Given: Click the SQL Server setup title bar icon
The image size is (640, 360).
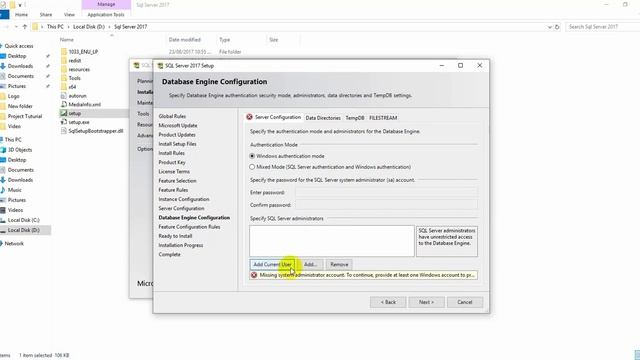Looking at the screenshot, I should (160, 66).
